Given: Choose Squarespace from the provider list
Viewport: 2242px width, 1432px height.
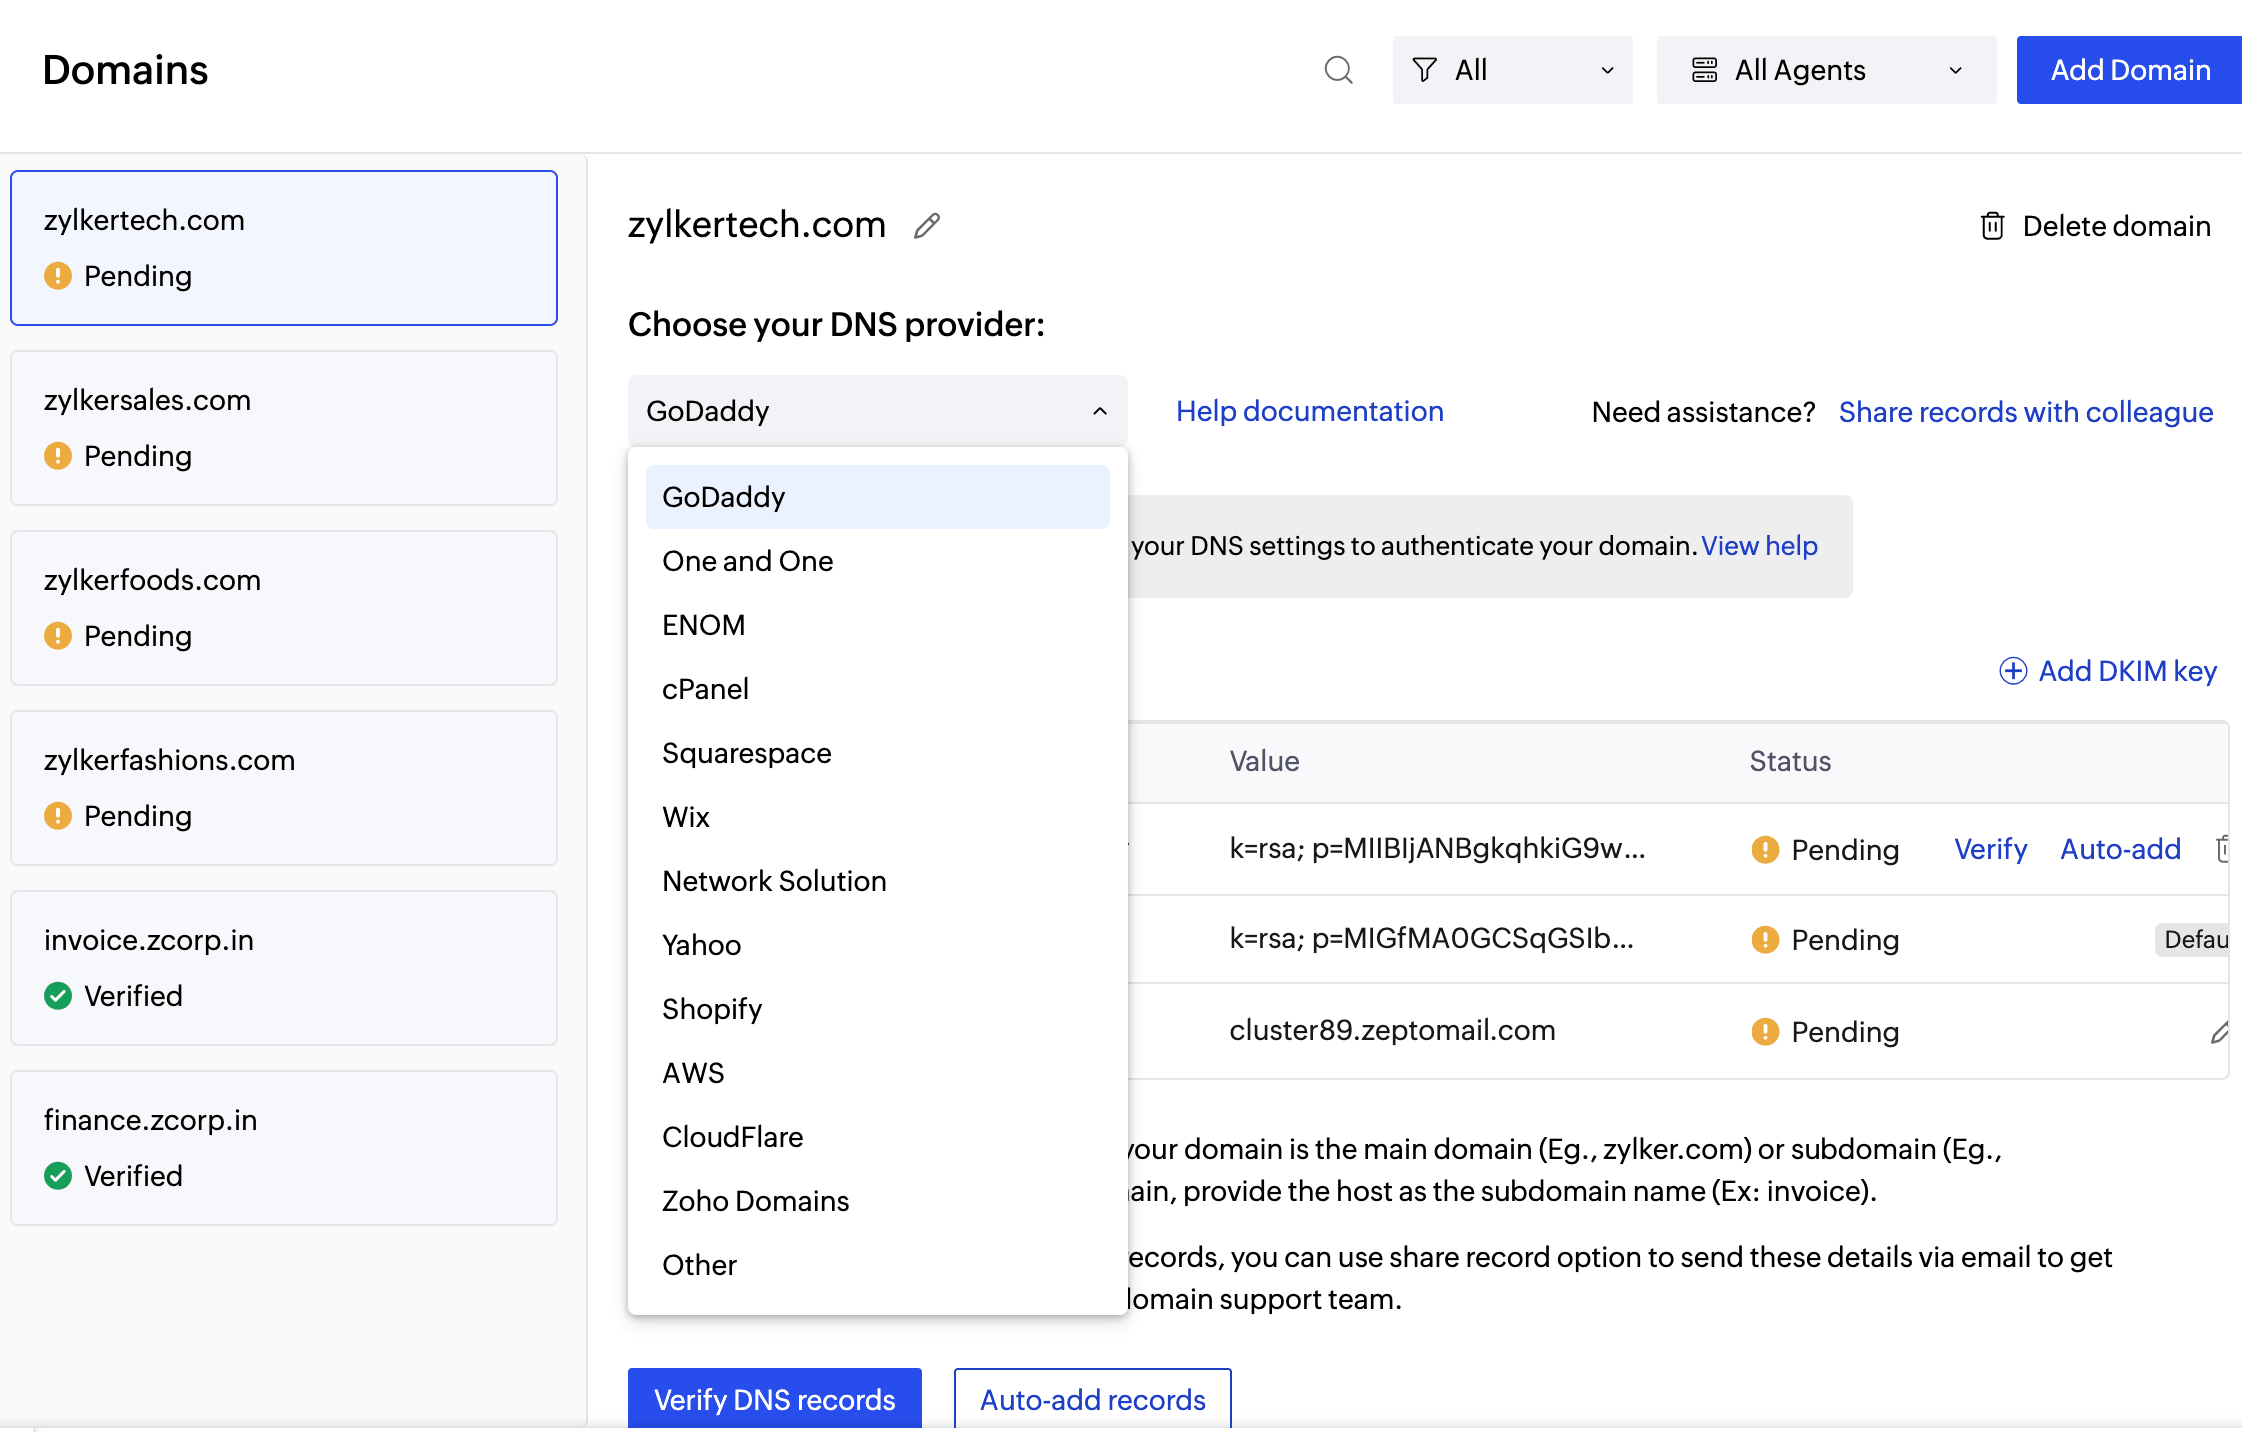Looking at the screenshot, I should coord(877,753).
